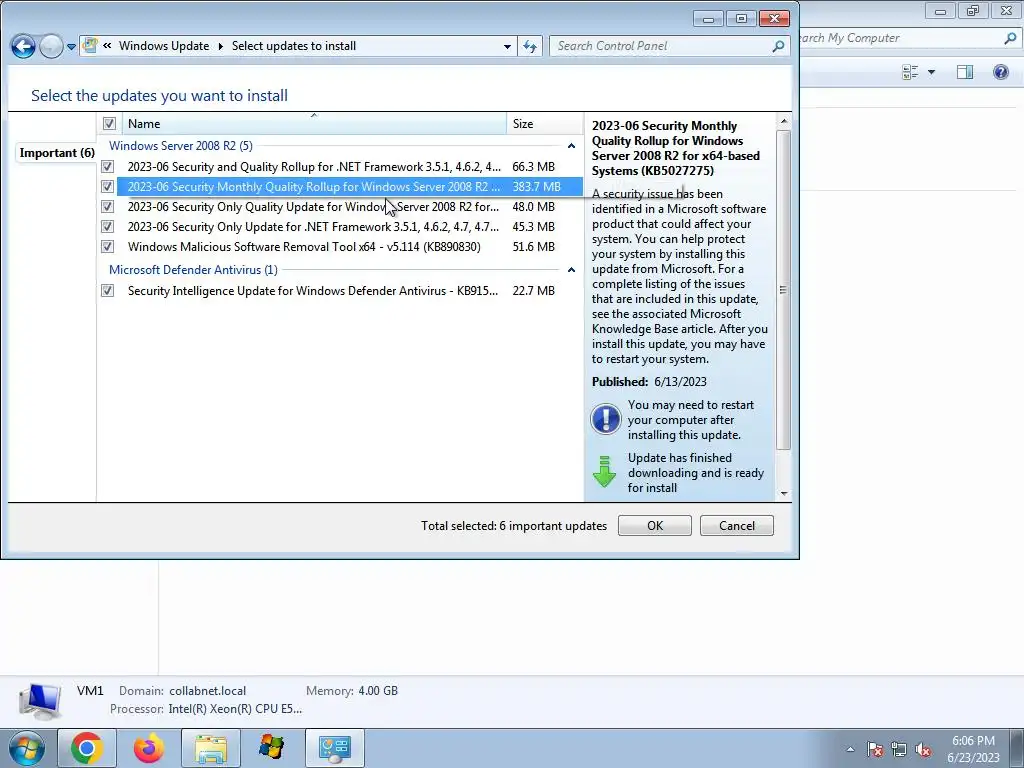The height and width of the screenshot is (768, 1024).
Task: Click the collabnet.local domain value
Action: coord(208,691)
